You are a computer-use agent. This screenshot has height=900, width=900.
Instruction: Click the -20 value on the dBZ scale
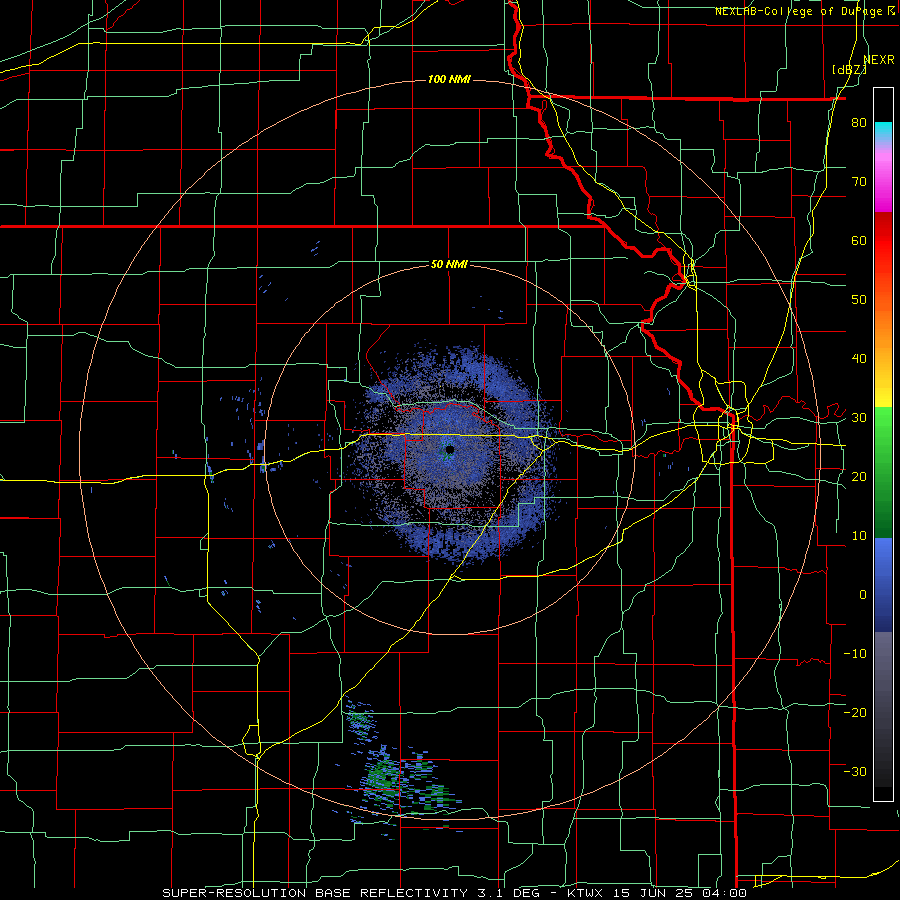click(855, 713)
